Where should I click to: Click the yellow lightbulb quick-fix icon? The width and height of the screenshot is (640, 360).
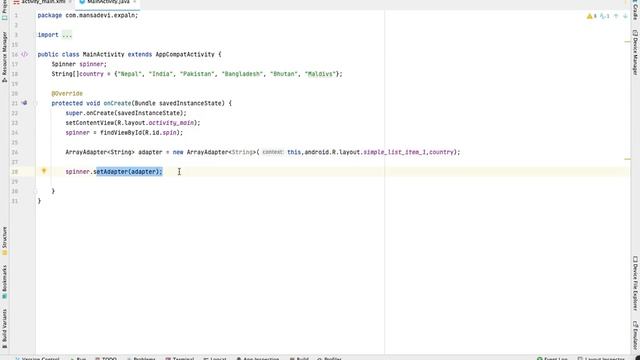pyautogui.click(x=44, y=171)
